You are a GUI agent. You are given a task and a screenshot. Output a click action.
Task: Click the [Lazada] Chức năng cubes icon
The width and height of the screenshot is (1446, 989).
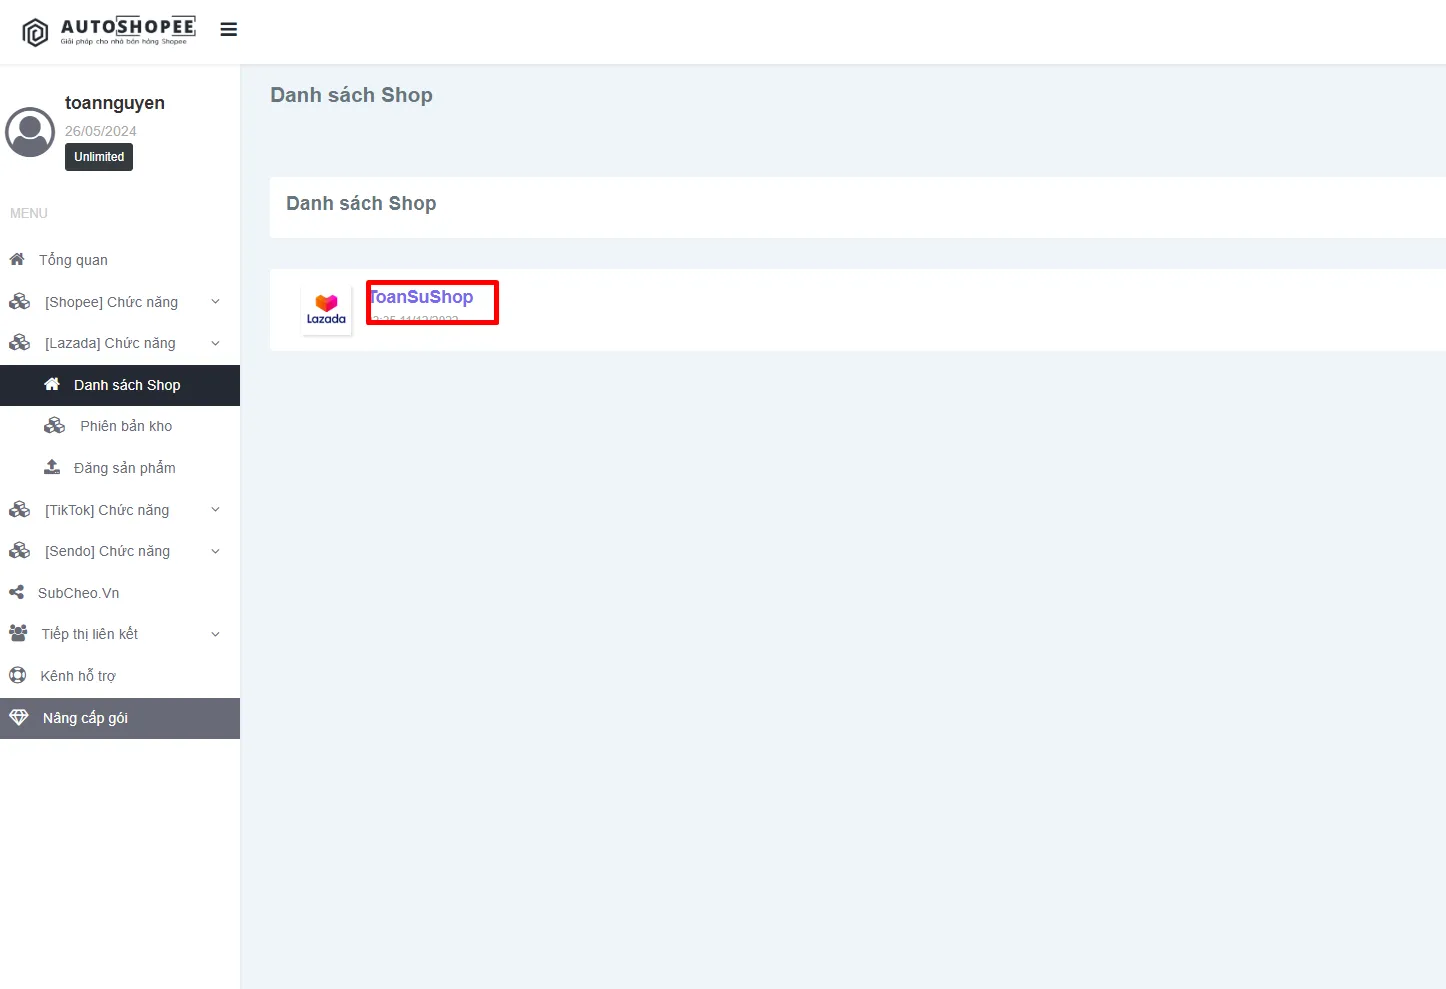pos(19,343)
